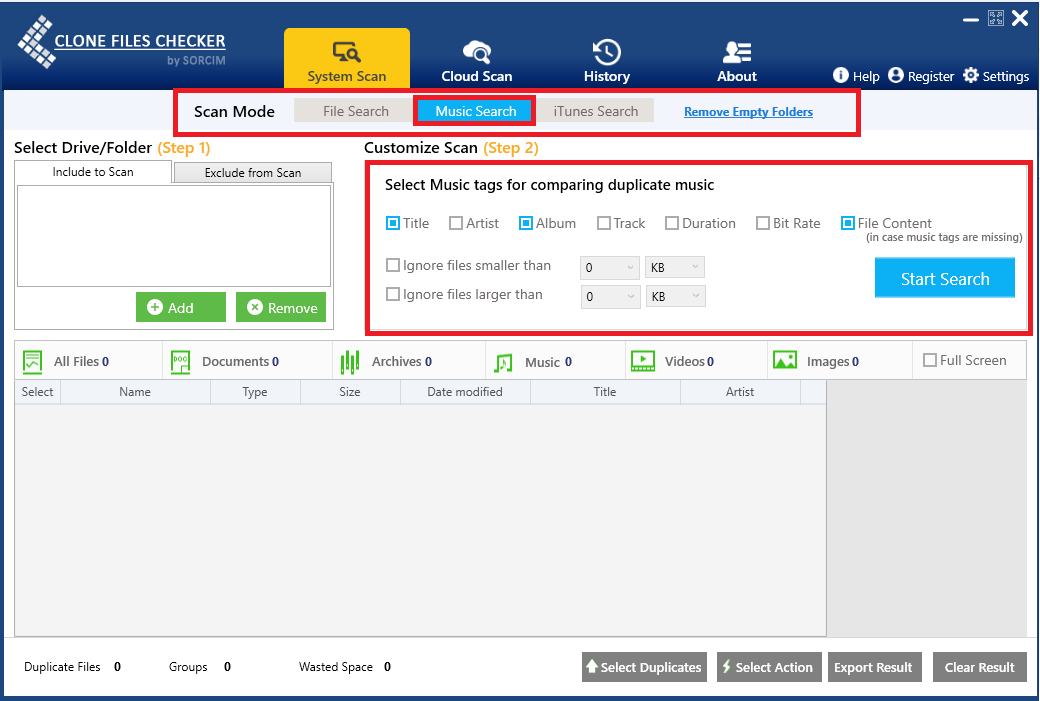Click the Clear Result button
This screenshot has height=701, width=1040.
coord(980,667)
